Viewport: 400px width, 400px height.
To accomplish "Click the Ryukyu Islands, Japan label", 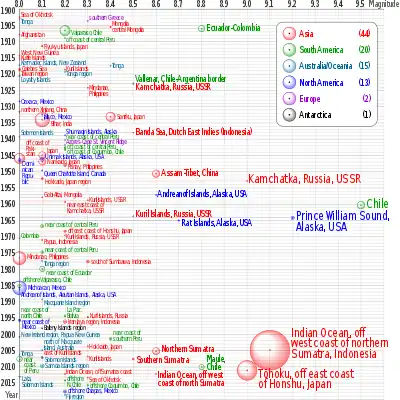I will [66, 47].
